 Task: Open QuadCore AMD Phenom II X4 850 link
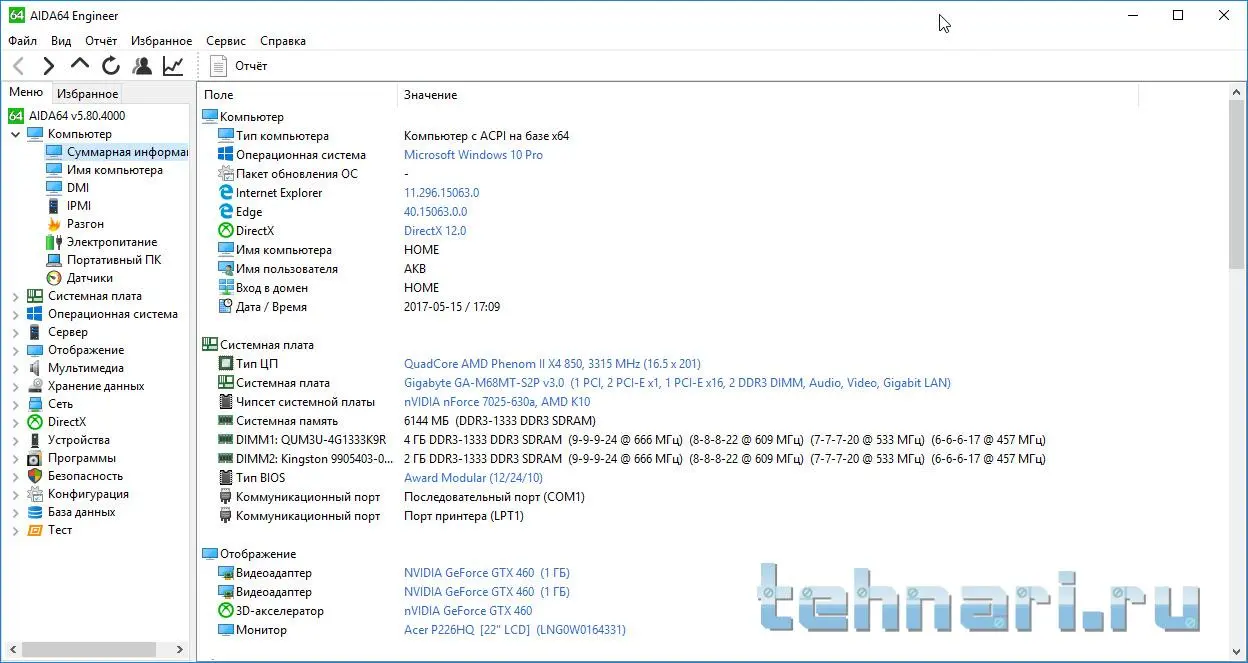[552, 364]
